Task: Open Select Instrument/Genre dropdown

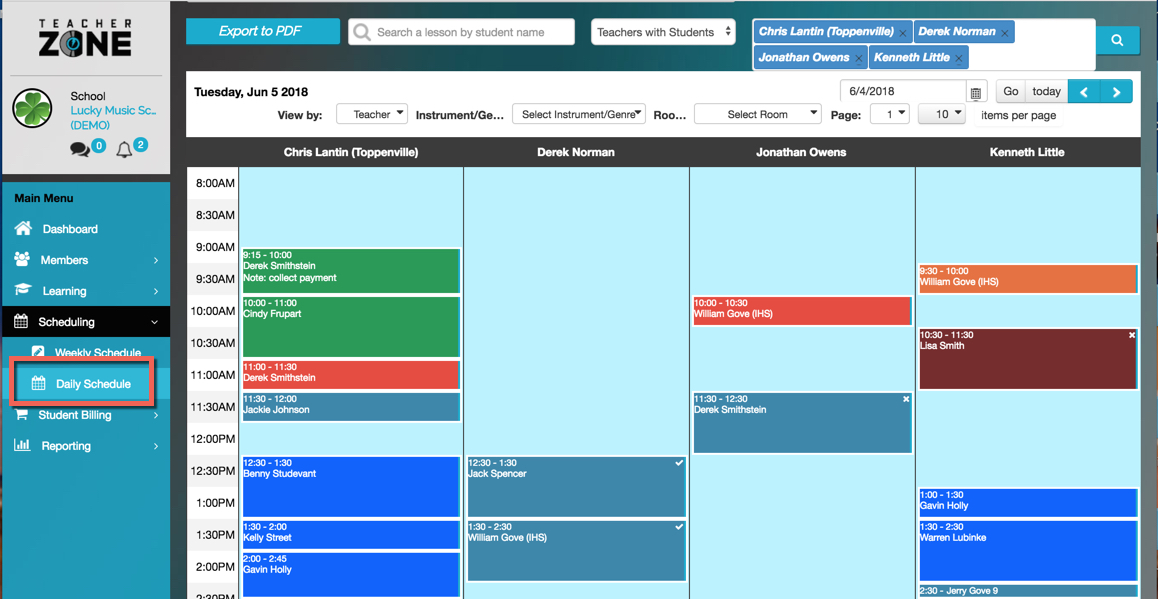Action: 579,114
